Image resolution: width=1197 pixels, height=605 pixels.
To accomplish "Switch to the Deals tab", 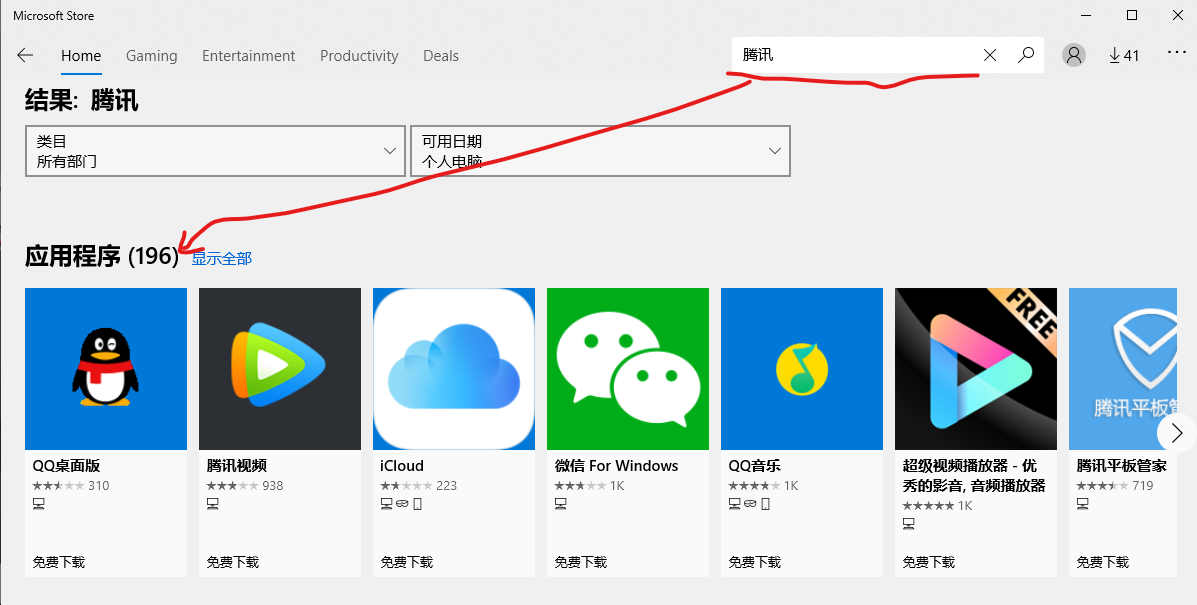I will coord(440,56).
